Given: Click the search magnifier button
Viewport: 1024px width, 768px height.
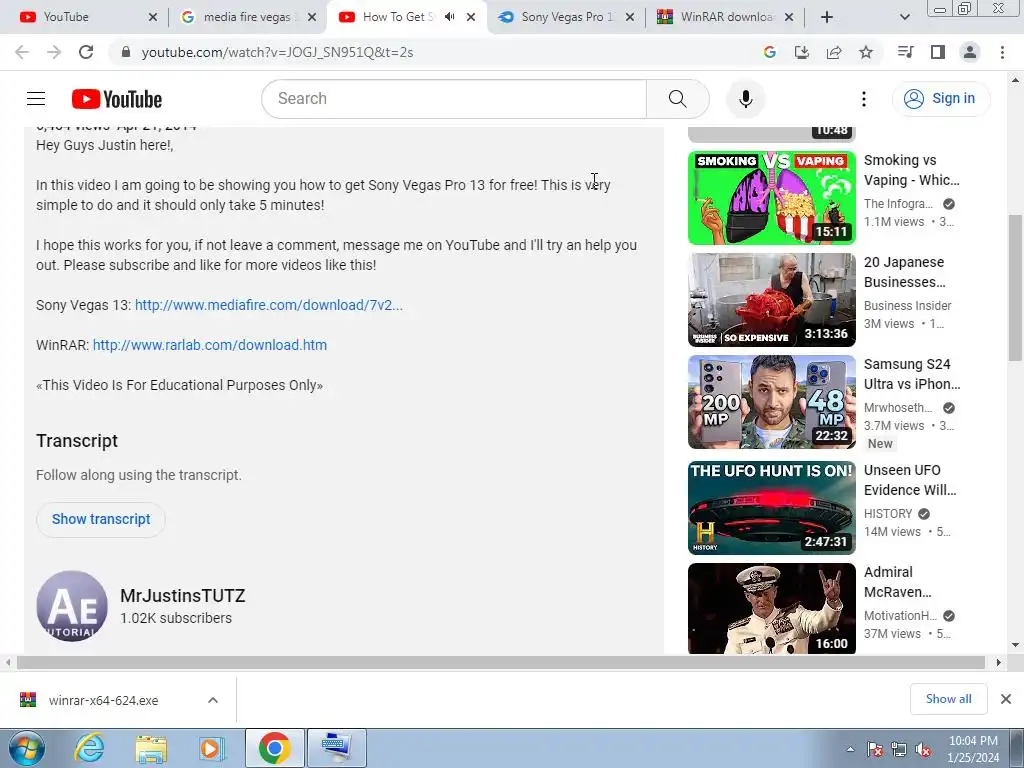Looking at the screenshot, I should point(677,99).
